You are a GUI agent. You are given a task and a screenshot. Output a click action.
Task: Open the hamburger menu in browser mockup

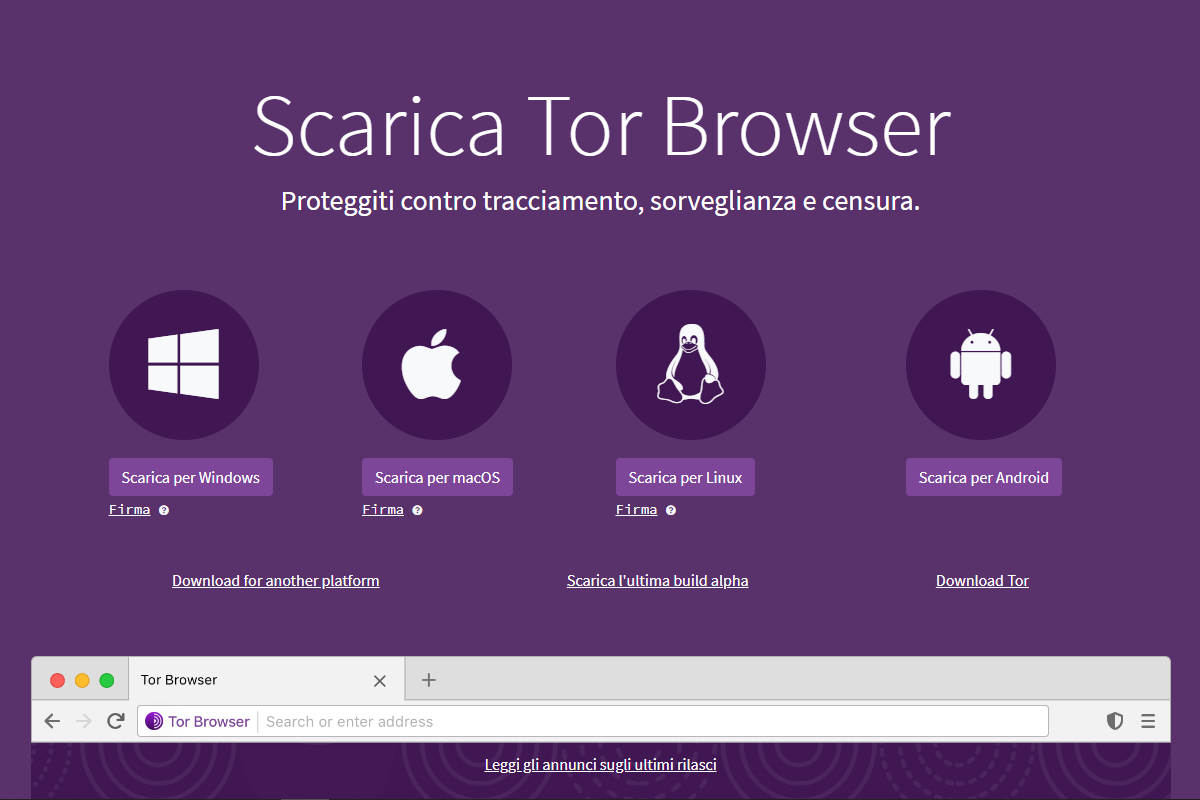point(1148,721)
